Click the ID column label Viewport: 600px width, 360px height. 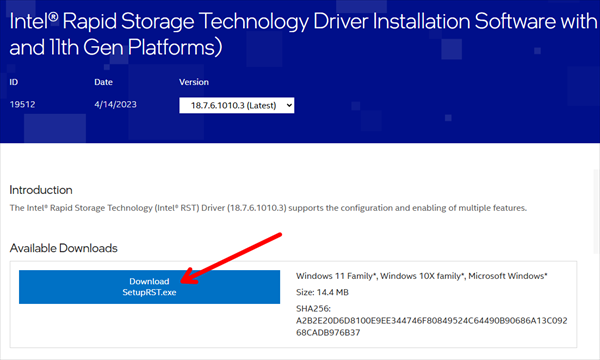click(14, 82)
